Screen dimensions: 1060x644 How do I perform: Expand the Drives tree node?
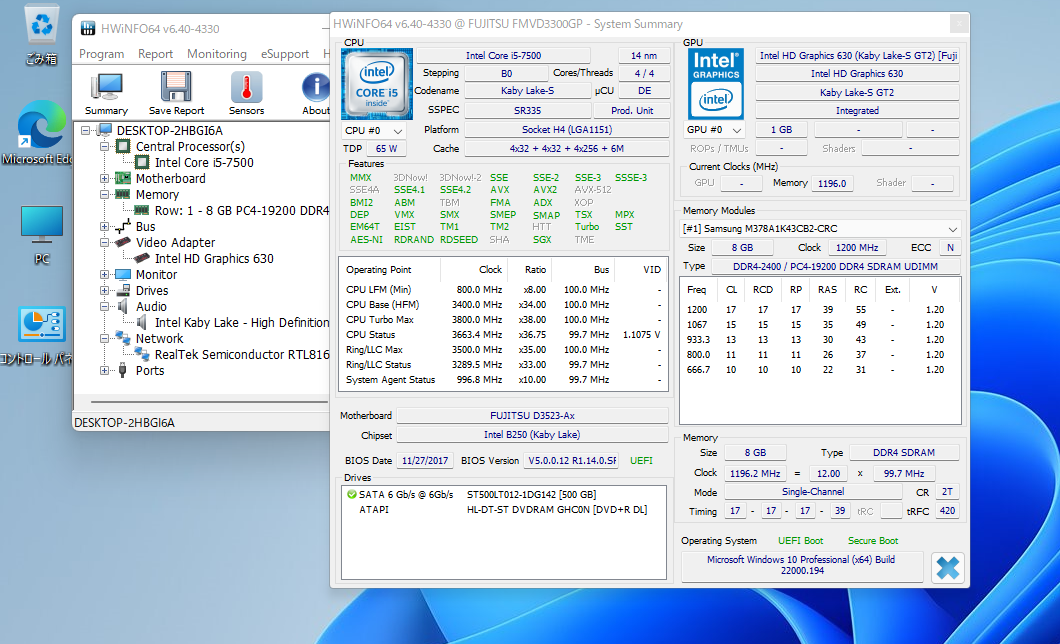click(x=105, y=291)
